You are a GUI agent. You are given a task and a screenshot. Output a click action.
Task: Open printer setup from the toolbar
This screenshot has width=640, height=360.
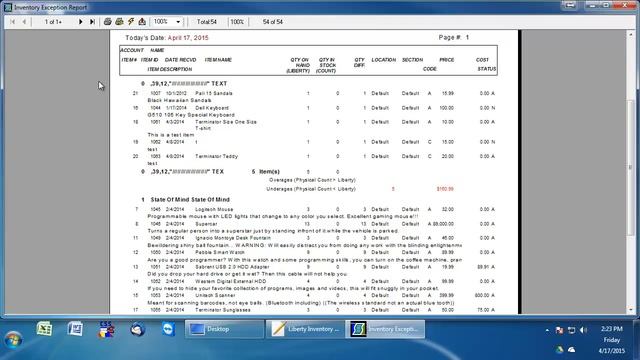pyautogui.click(x=119, y=22)
